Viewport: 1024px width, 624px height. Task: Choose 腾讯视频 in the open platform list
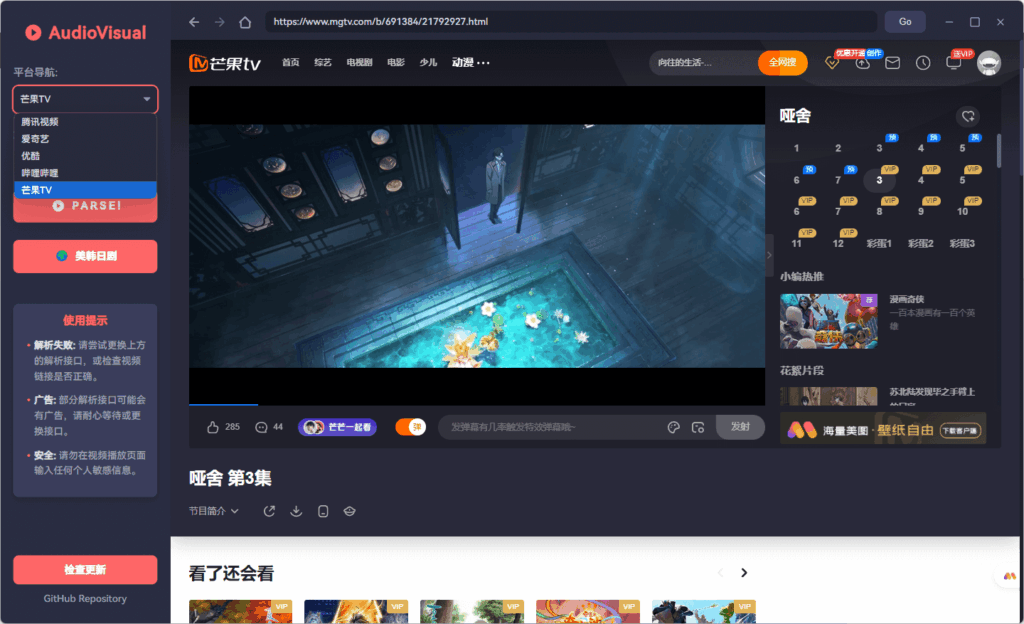85,121
